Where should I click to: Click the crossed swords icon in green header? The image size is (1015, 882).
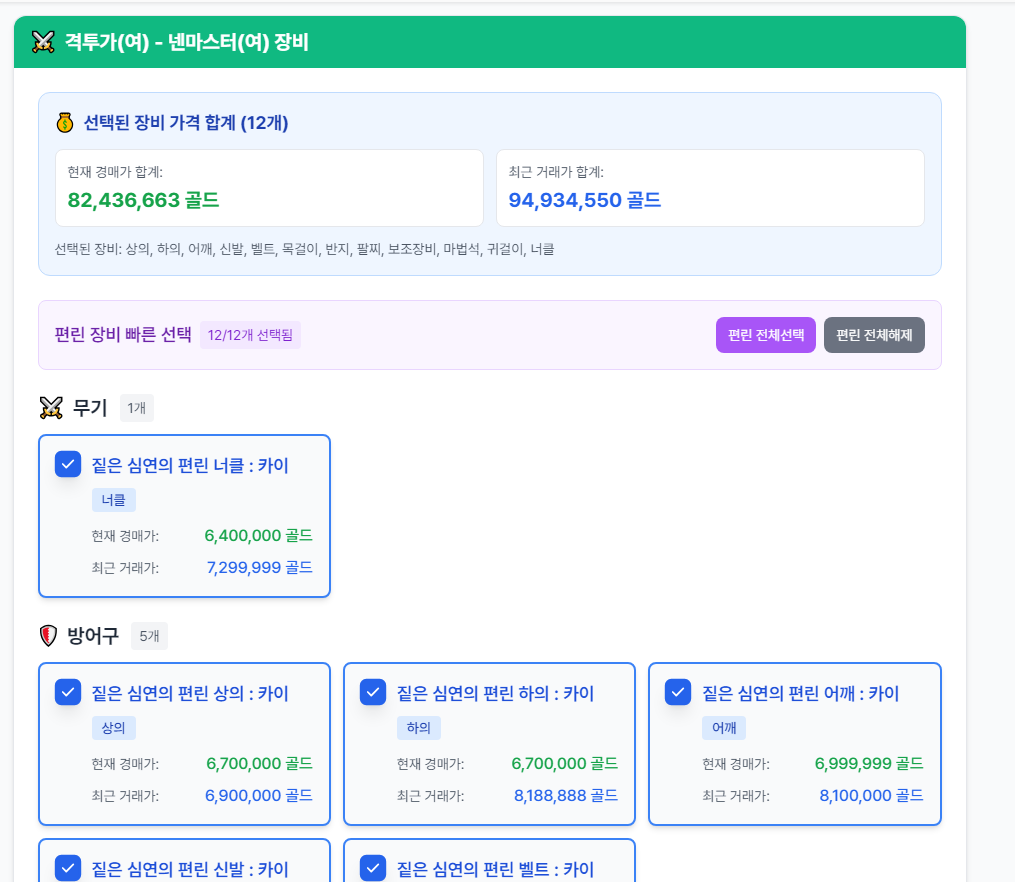(42, 42)
